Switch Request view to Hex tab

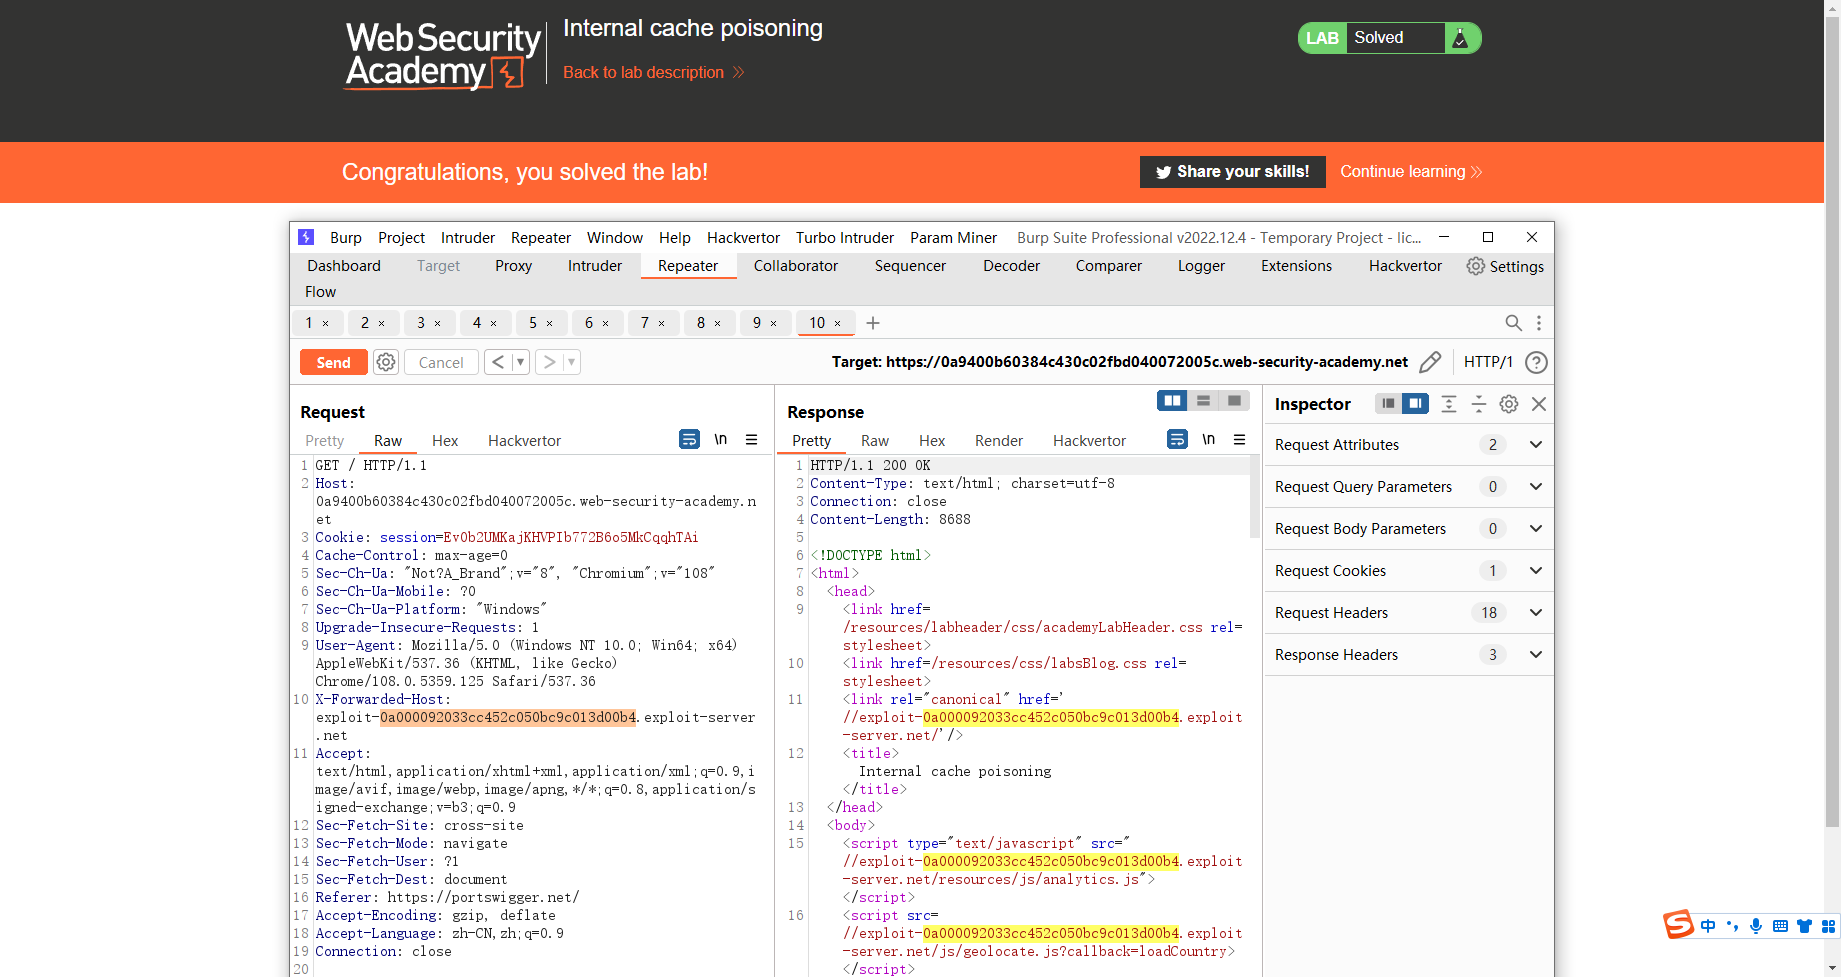pyautogui.click(x=445, y=441)
